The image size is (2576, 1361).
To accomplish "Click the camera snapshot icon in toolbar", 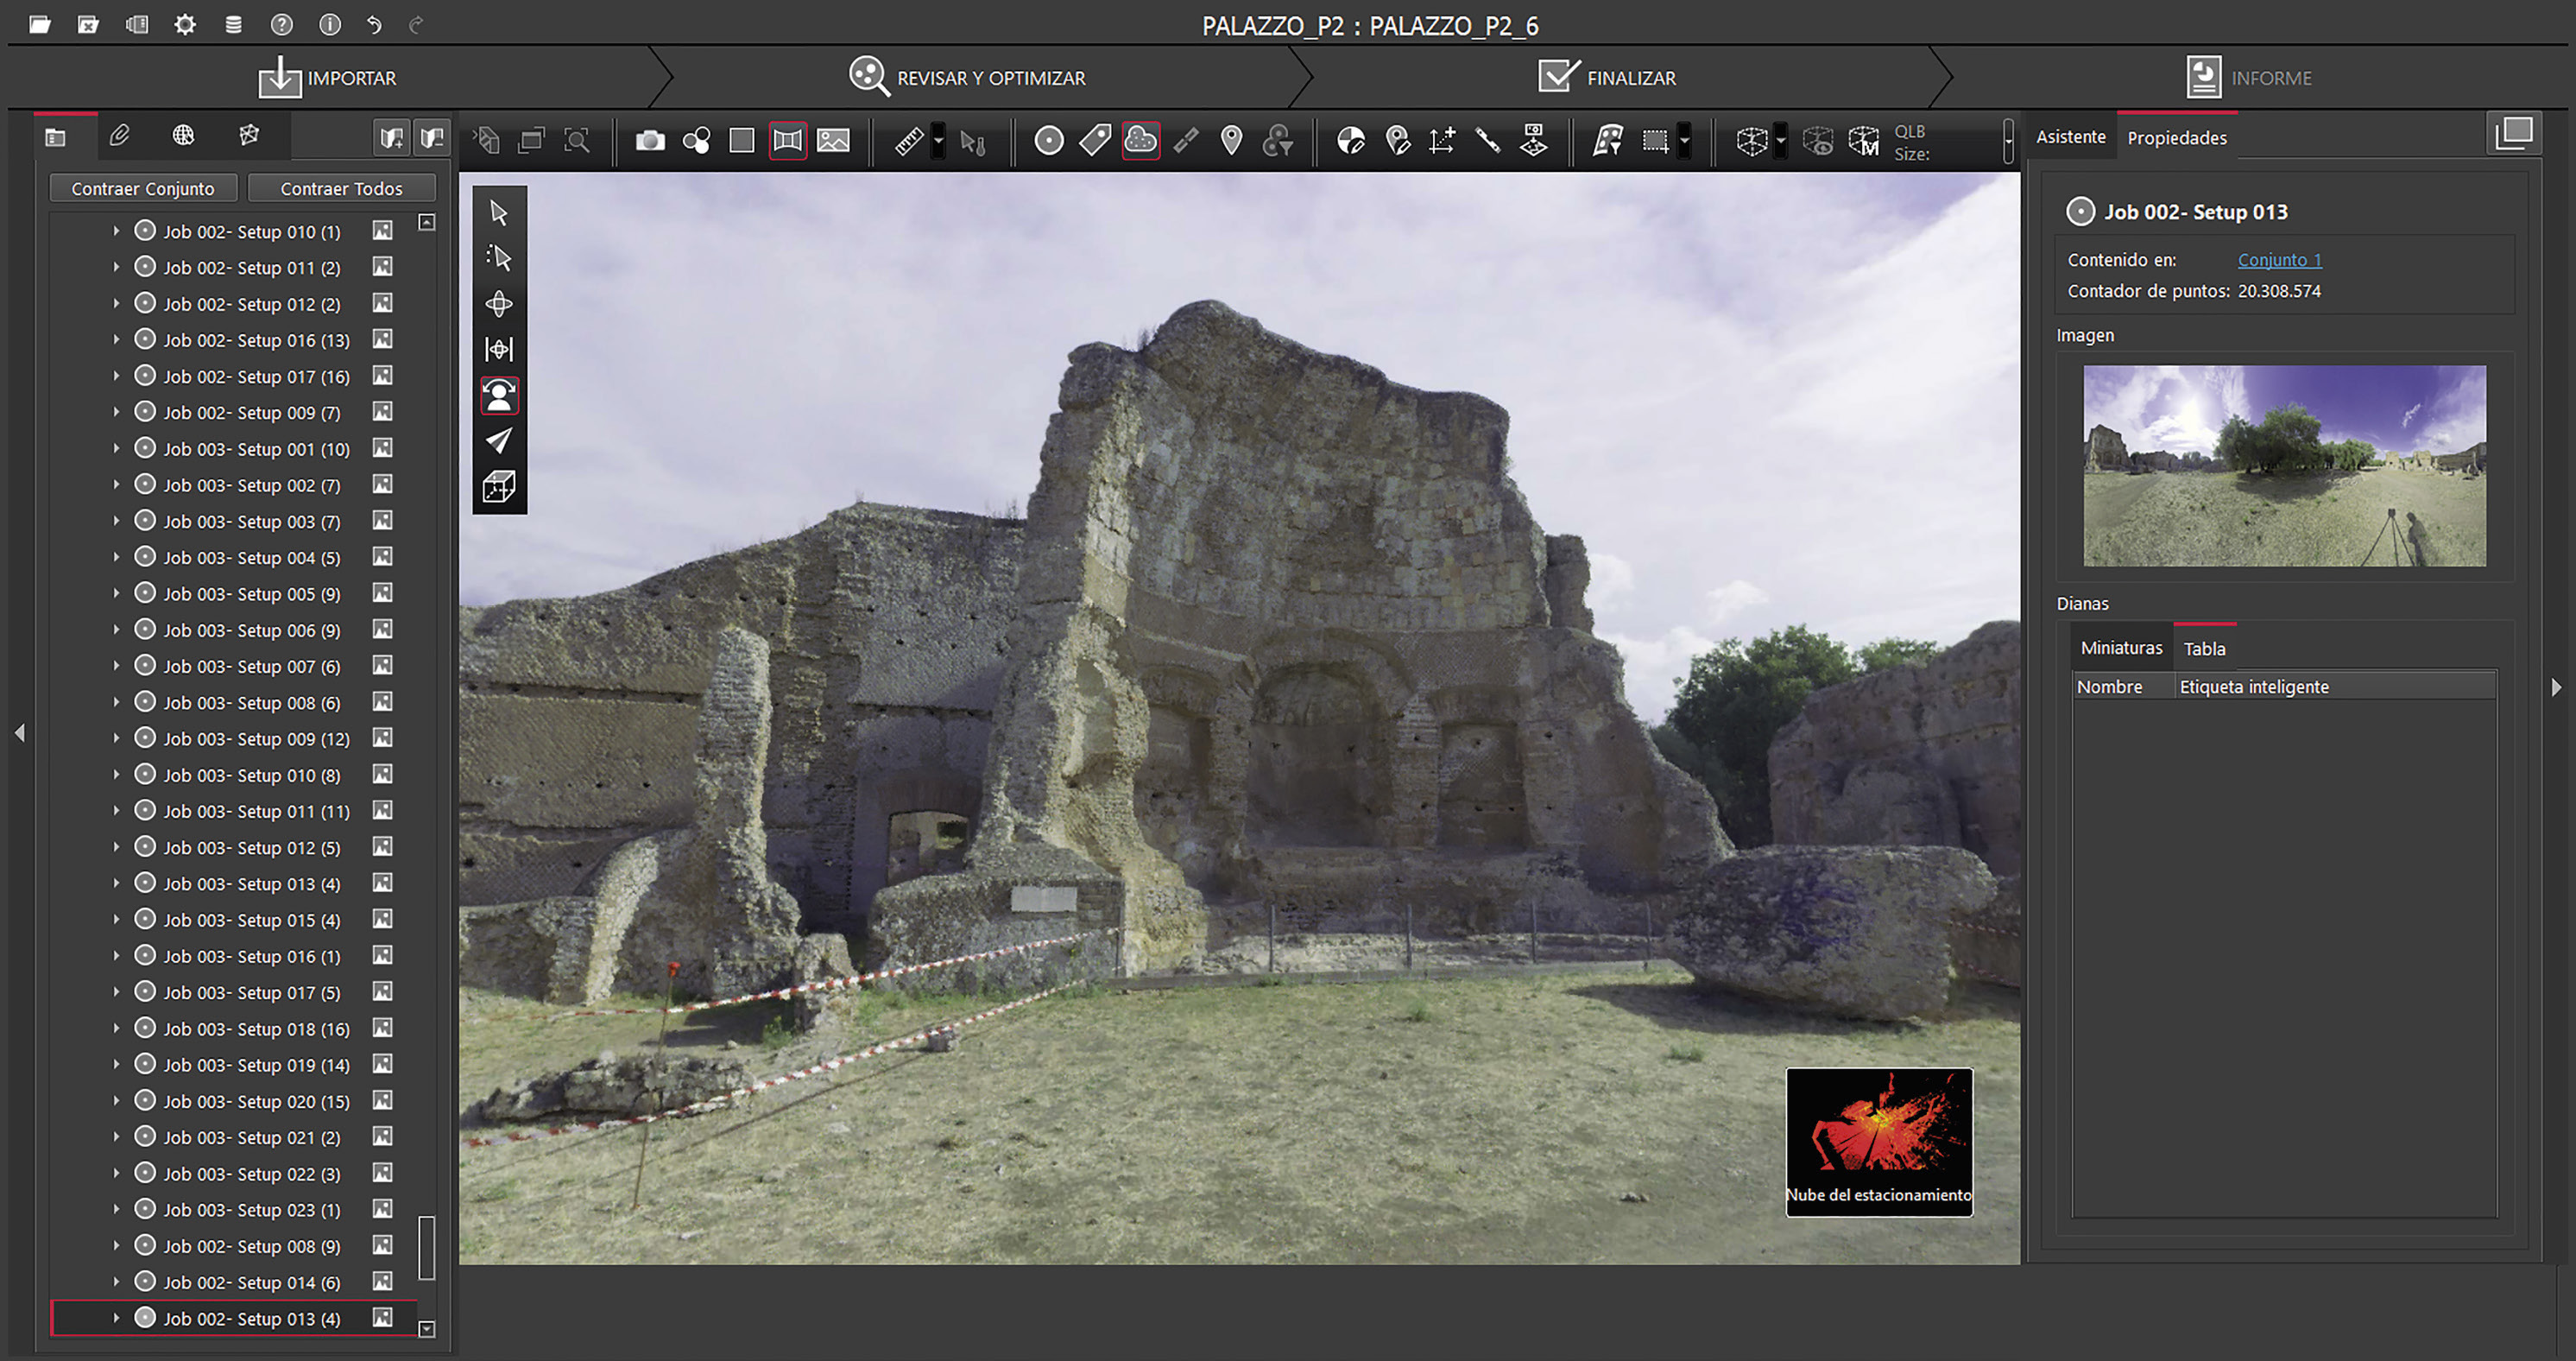I will point(650,141).
